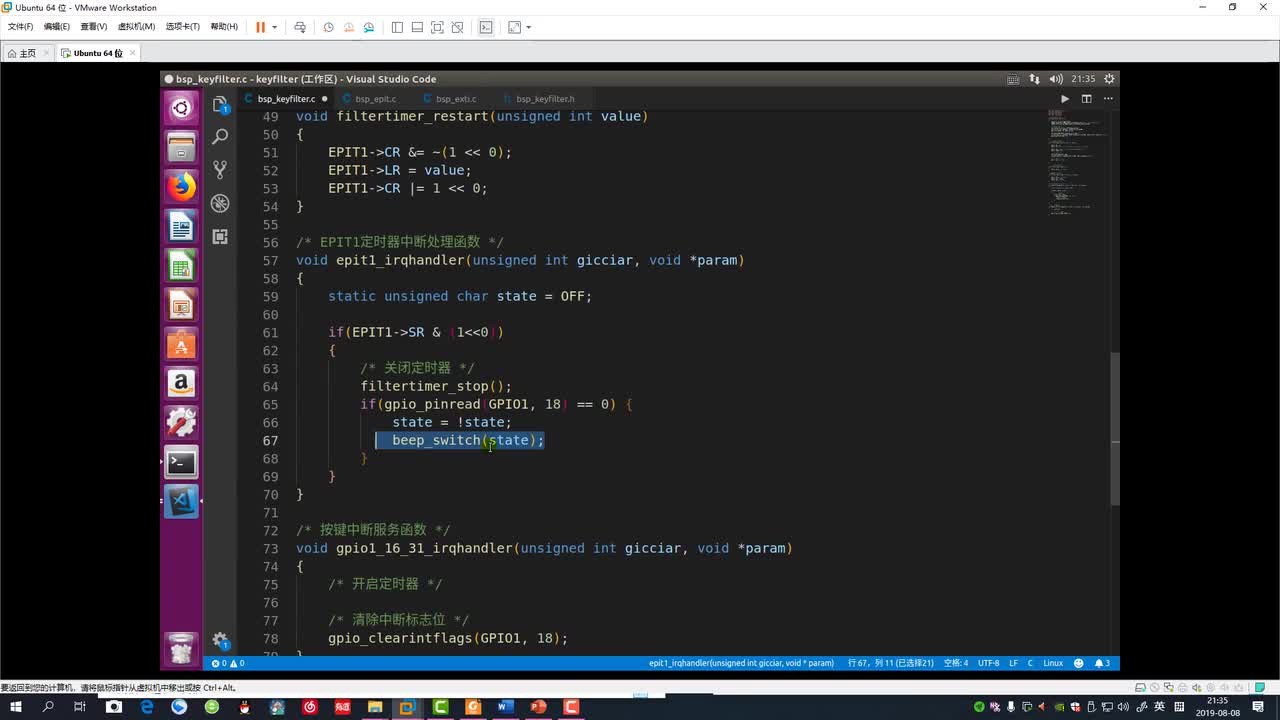
Task: Click the Linux configuration status item
Action: point(1053,663)
